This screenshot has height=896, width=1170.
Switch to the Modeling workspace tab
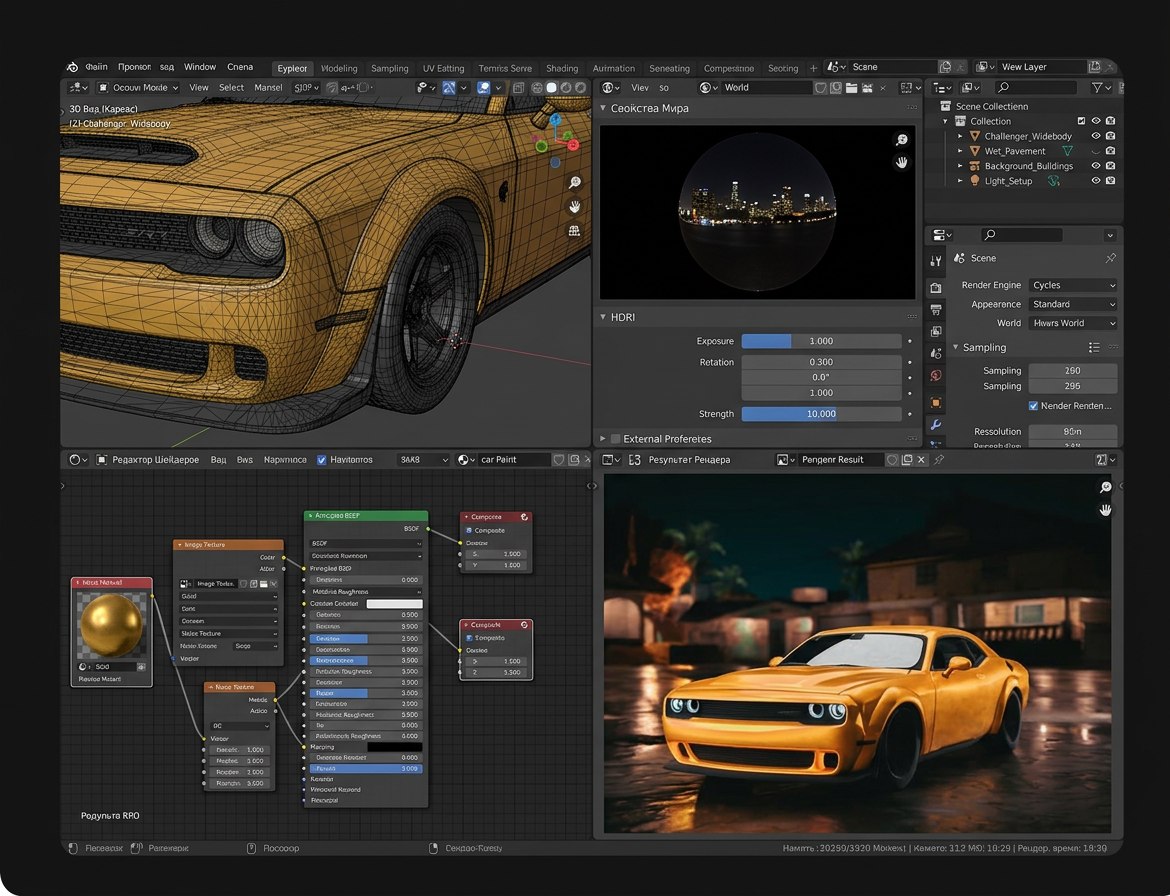coord(339,69)
